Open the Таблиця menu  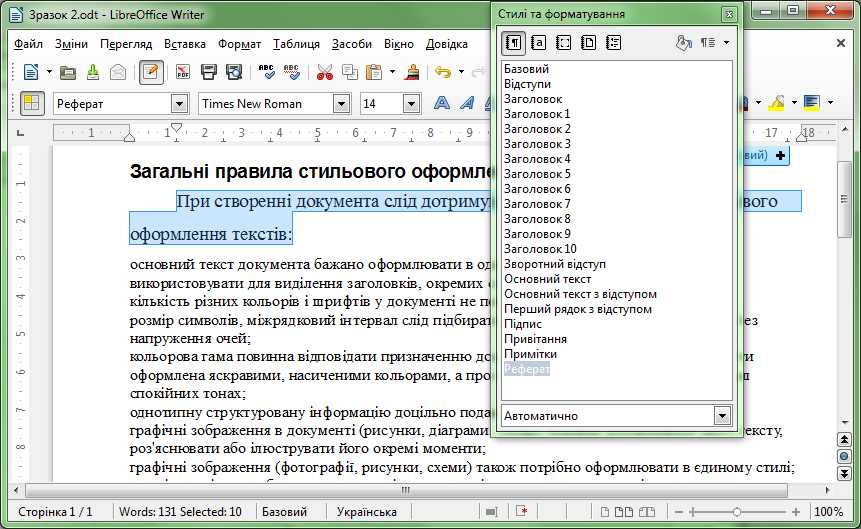coord(296,44)
